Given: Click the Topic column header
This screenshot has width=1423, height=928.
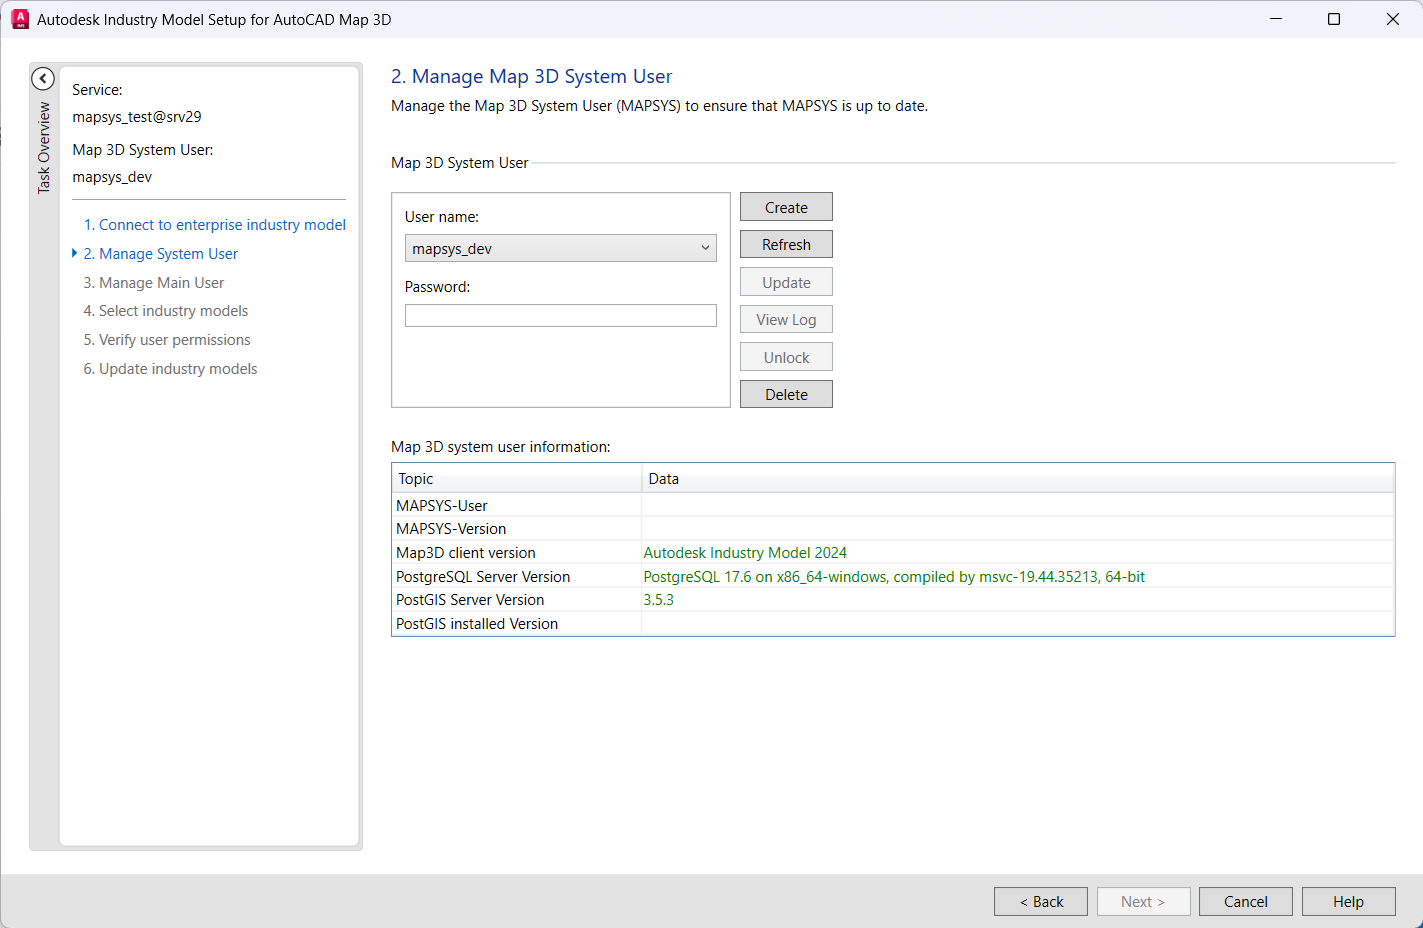Looking at the screenshot, I should click(516, 479).
